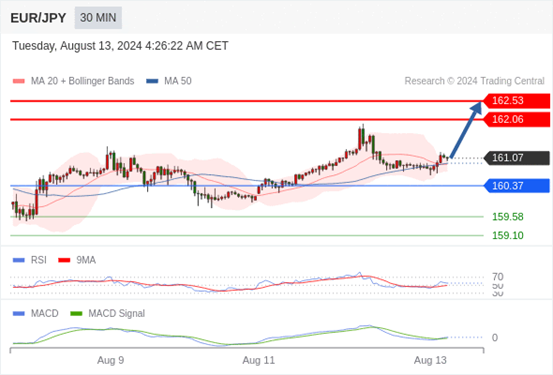
Task: Select the red 162.06 resistance price tag
Action: [516, 119]
